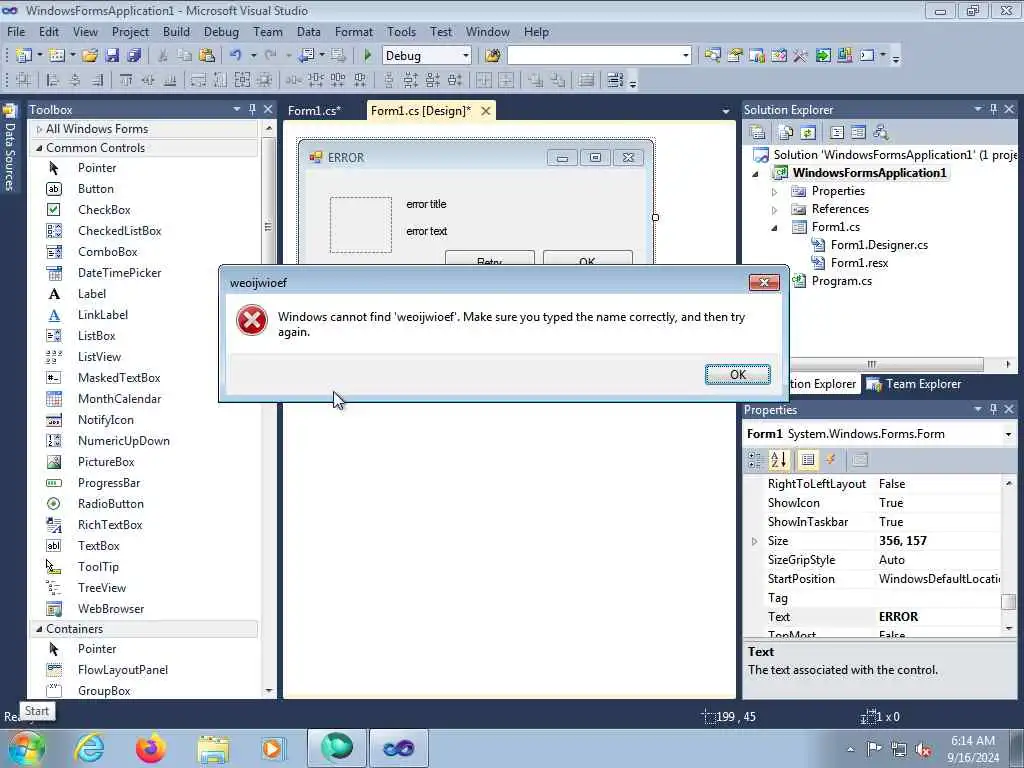The height and width of the screenshot is (768, 1024).
Task: Expand the All Windows Forms toolbox group
Action: (x=39, y=129)
